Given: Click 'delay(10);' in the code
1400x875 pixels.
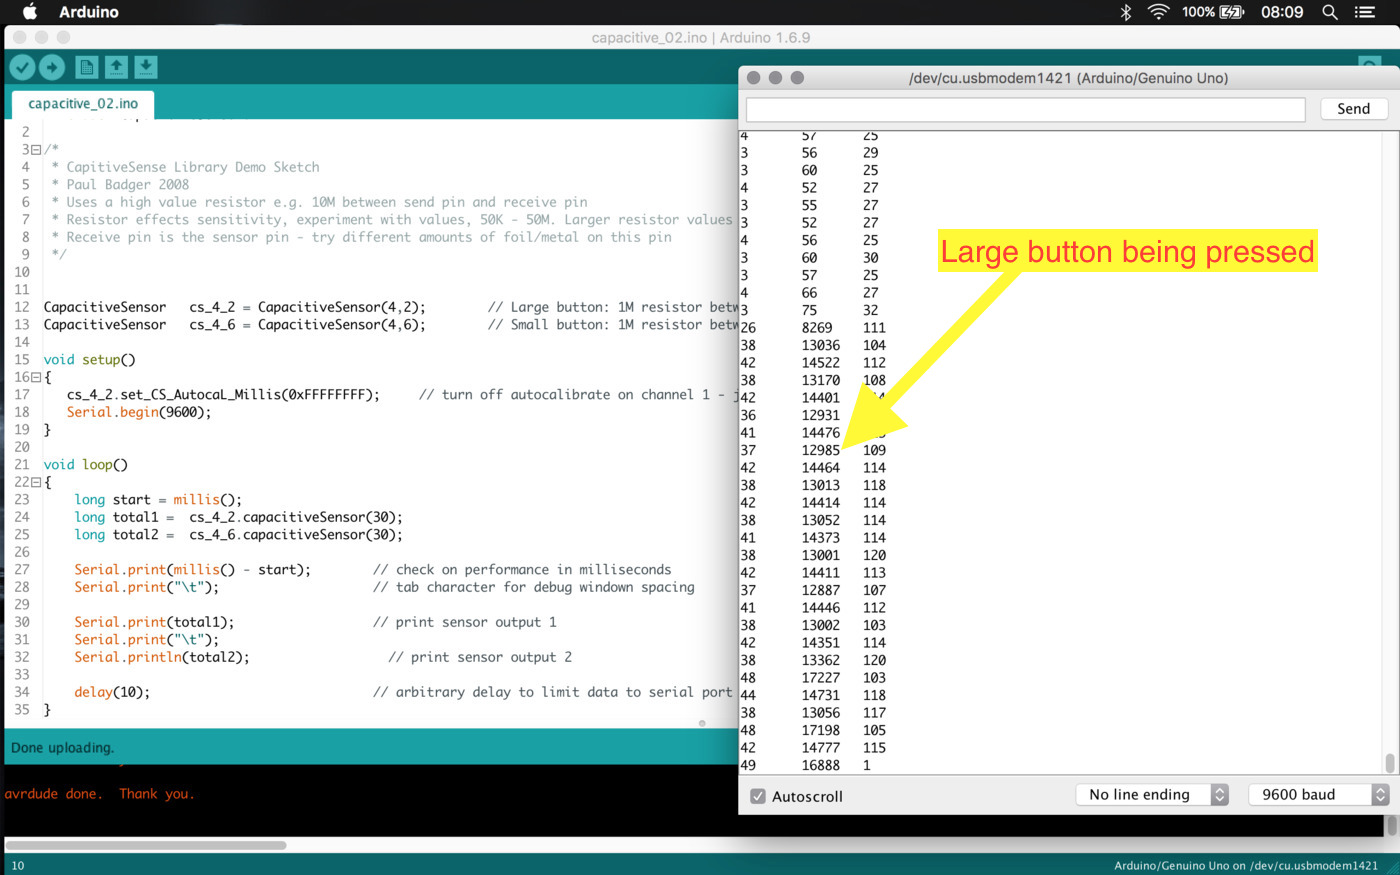Looking at the screenshot, I should pyautogui.click(x=112, y=692).
